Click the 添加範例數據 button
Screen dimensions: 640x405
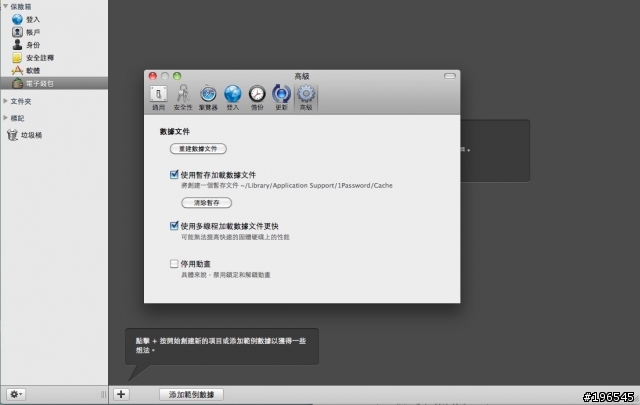click(x=191, y=394)
